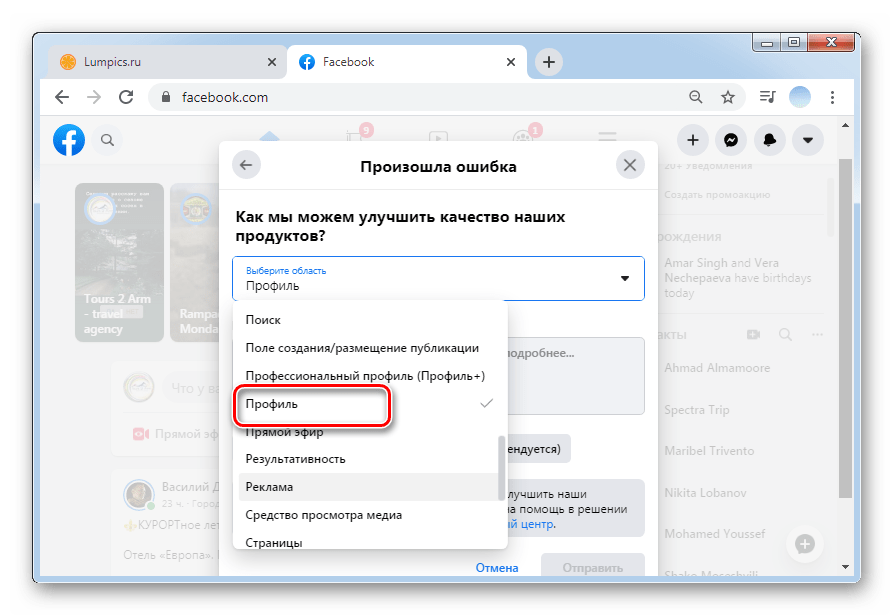Screen dimensions: 894x616
Task: Click the dropdown list scrollbar thumb
Action: point(502,468)
